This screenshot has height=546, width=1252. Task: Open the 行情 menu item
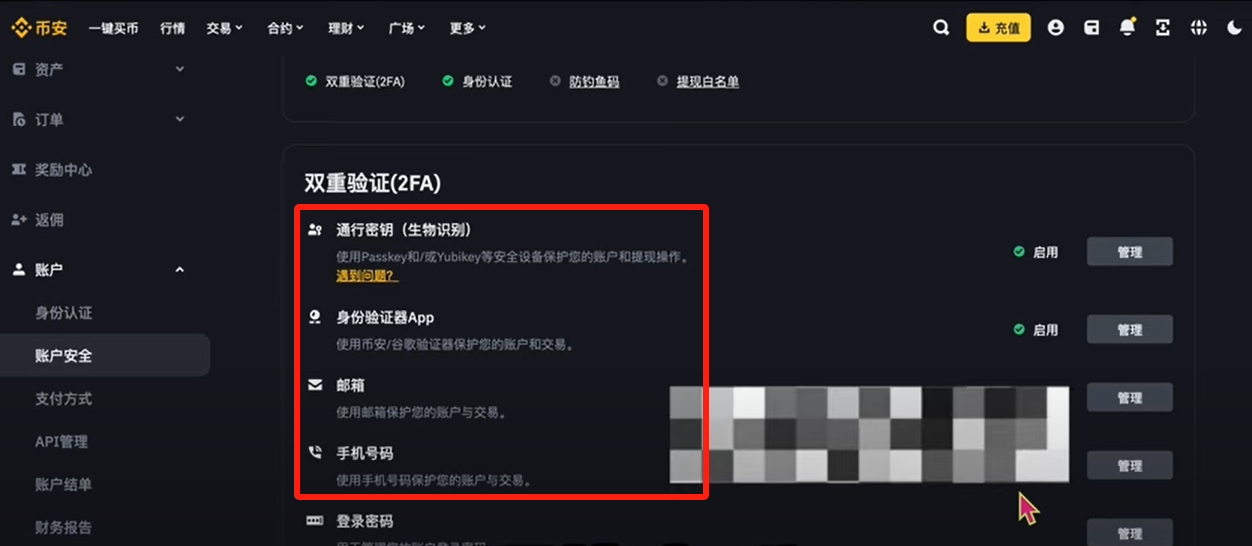(x=172, y=28)
